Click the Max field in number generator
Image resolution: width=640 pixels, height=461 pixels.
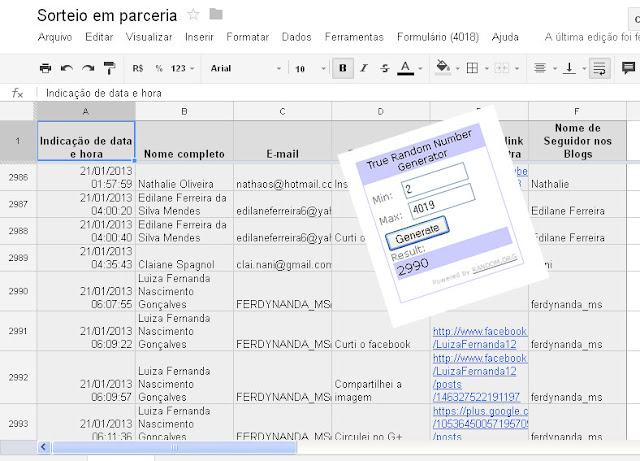pyautogui.click(x=442, y=201)
